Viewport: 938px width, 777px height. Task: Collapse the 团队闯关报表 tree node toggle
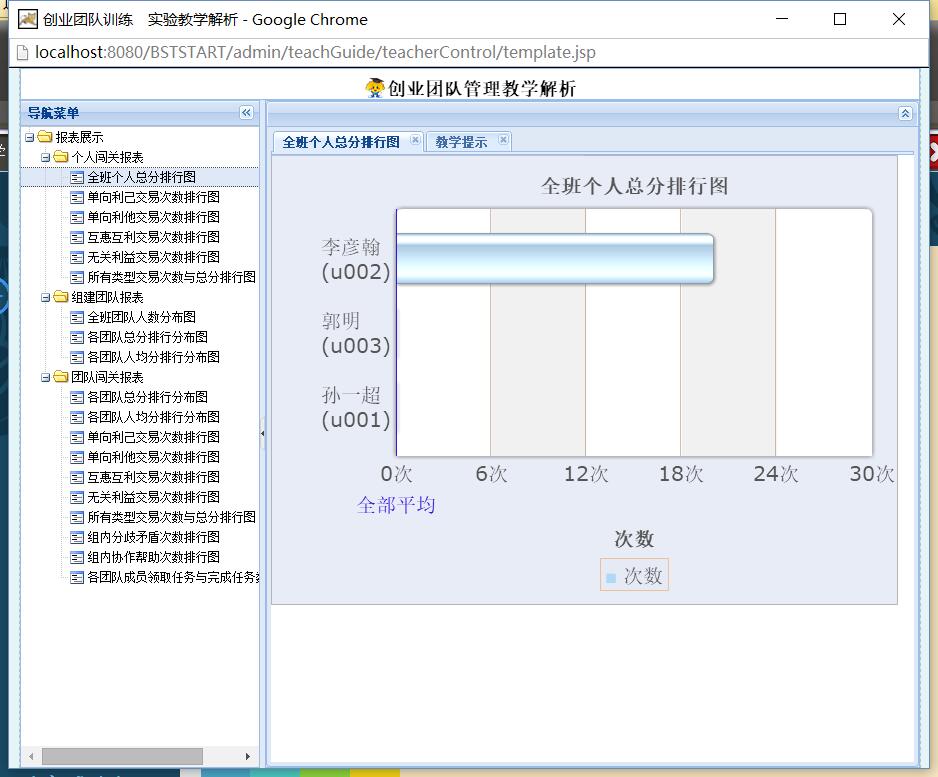tap(45, 377)
